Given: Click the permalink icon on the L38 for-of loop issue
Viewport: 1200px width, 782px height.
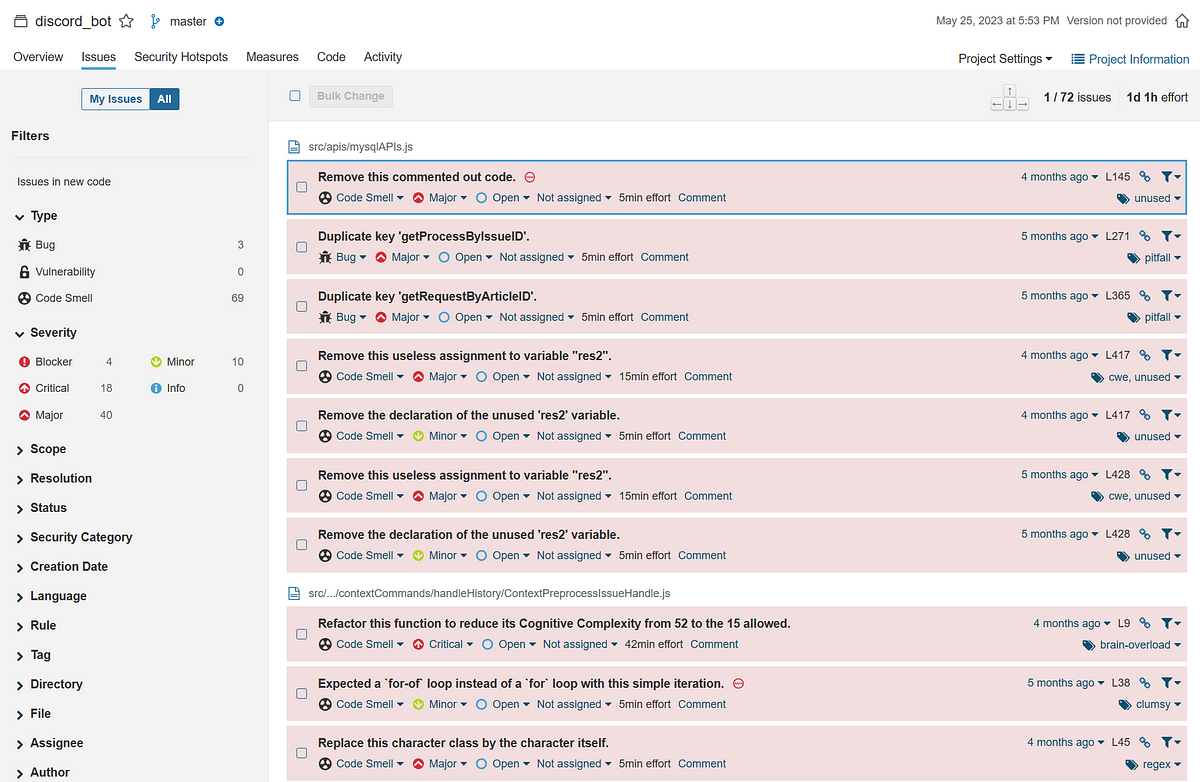Looking at the screenshot, I should point(1145,683).
